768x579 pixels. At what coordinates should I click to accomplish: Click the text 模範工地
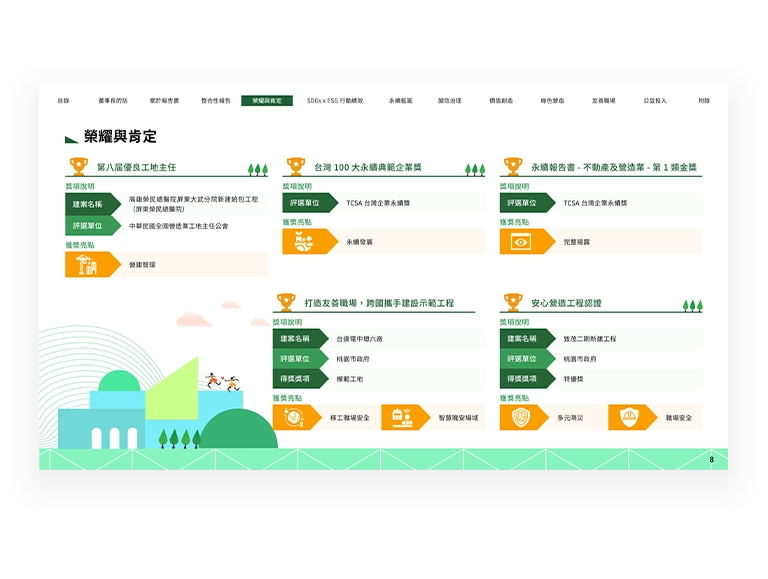coord(349,379)
